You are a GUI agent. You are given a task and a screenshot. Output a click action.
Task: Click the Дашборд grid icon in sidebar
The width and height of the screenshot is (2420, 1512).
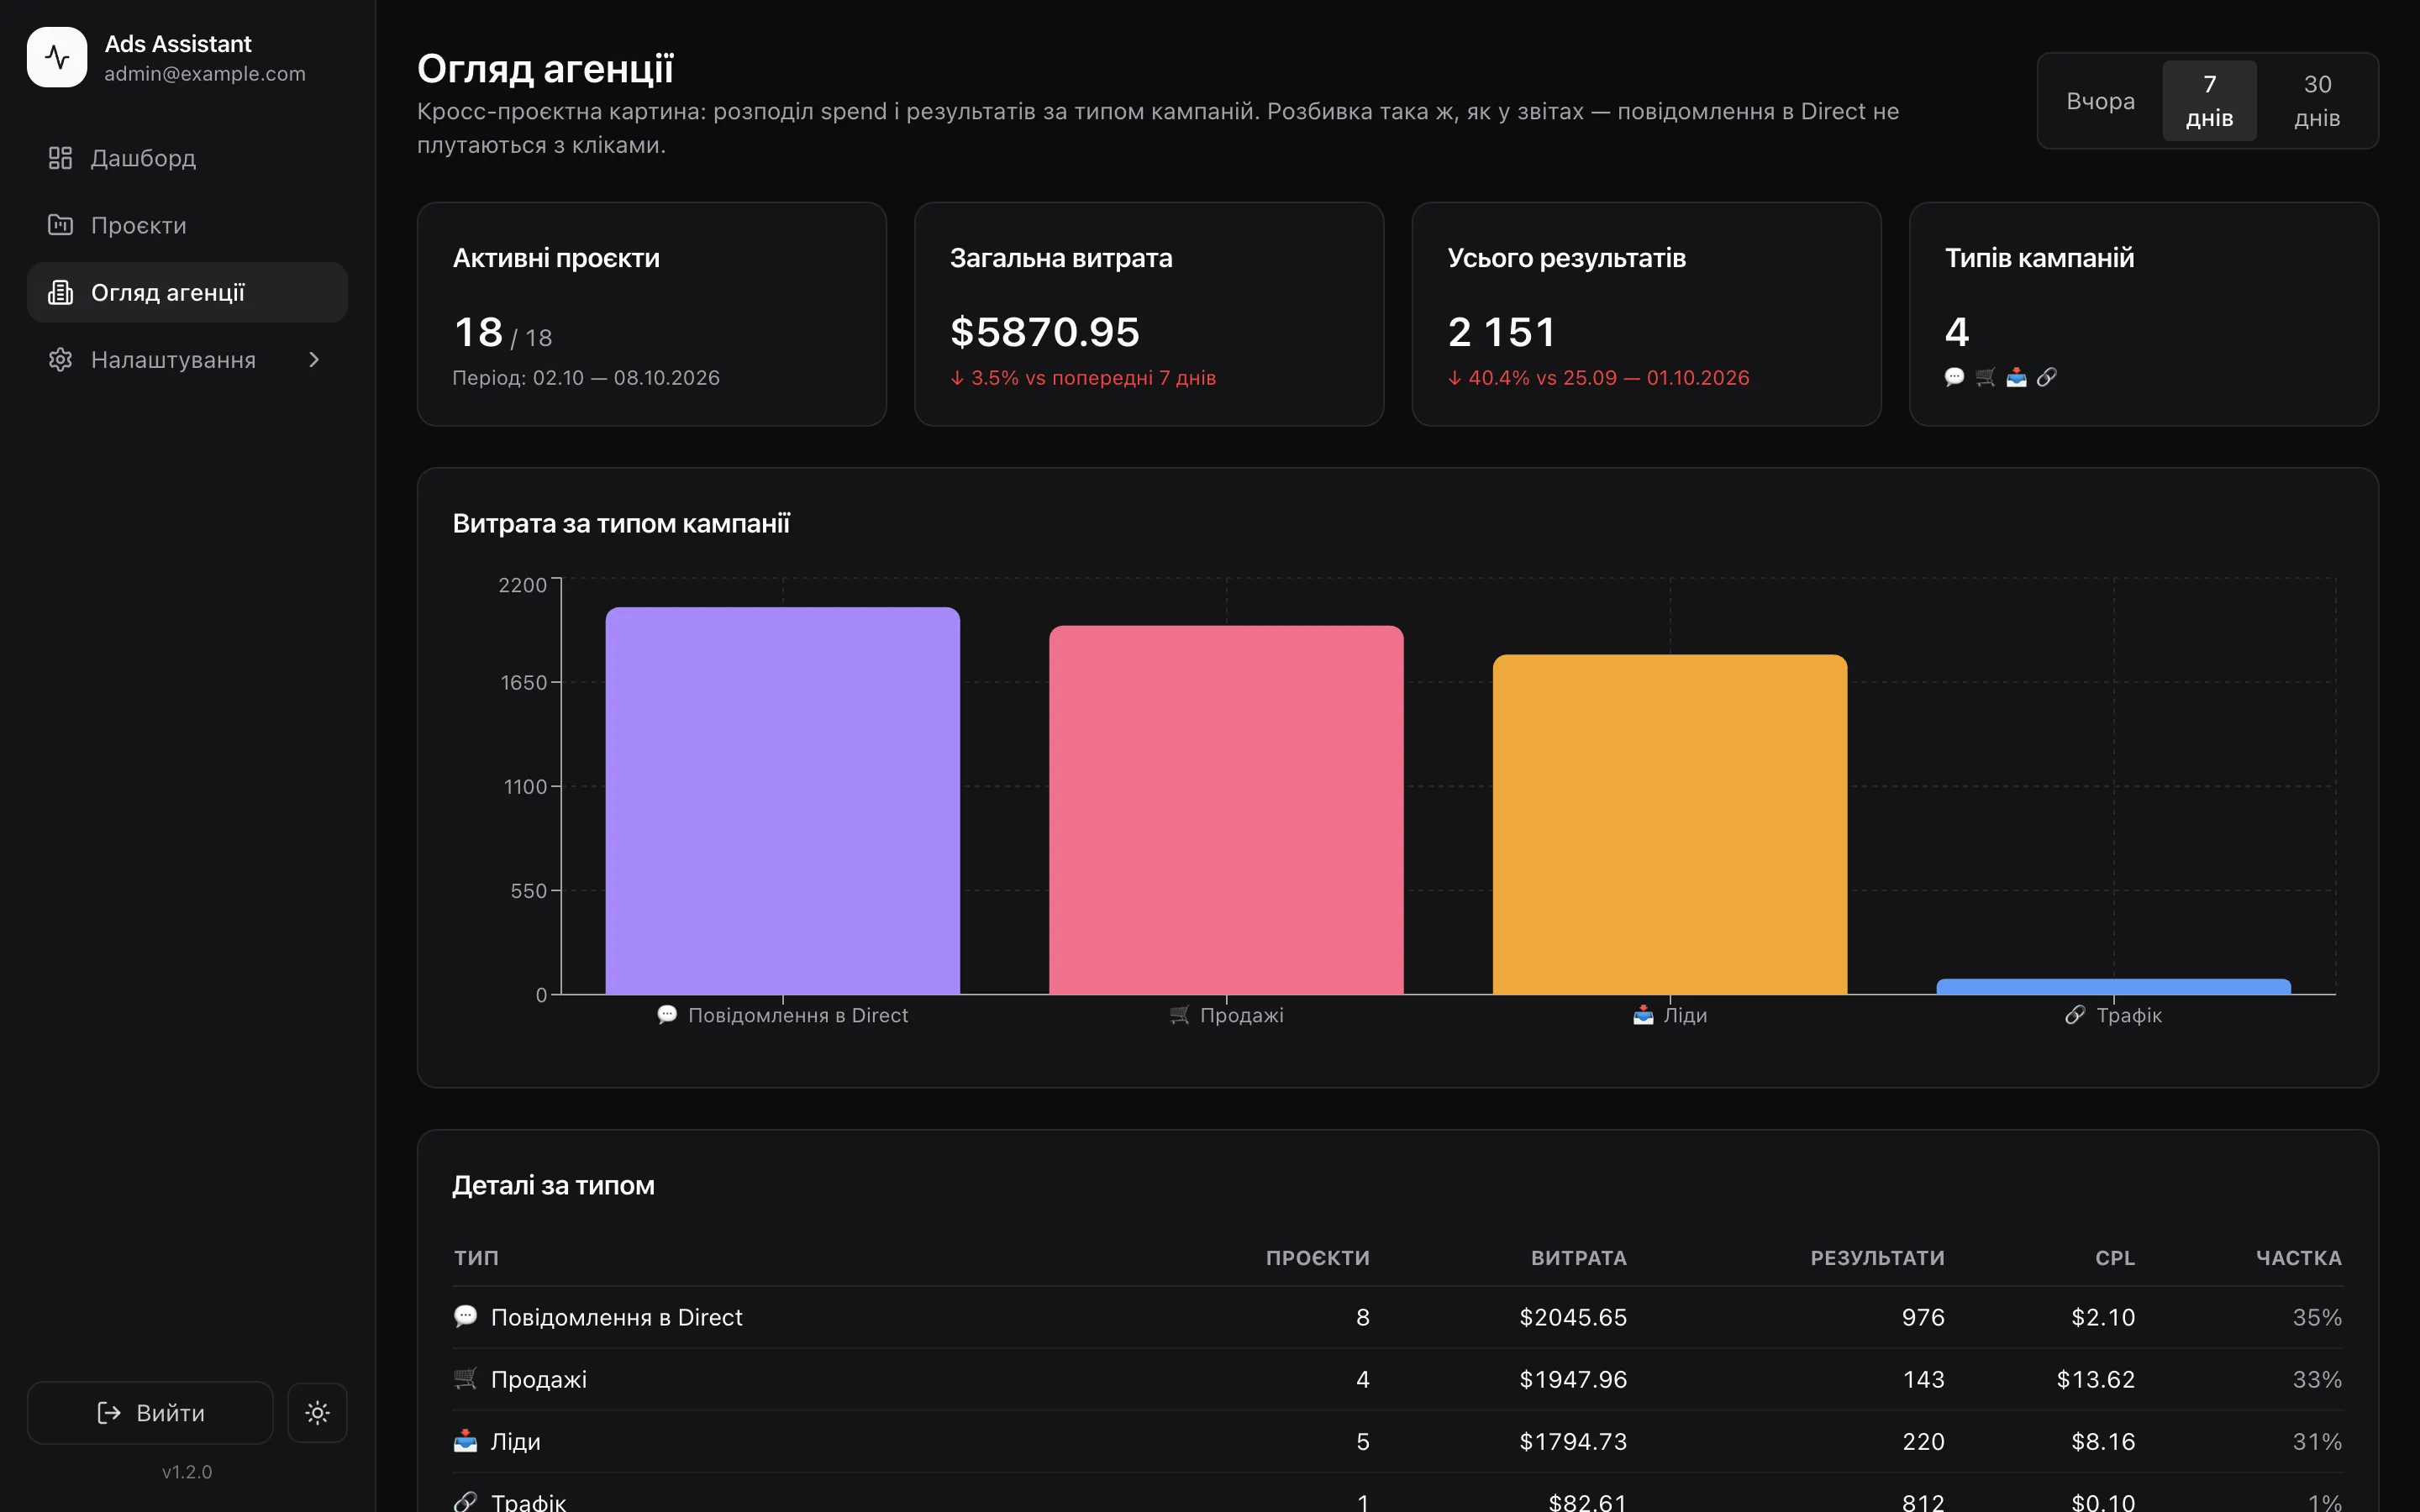tap(60, 158)
